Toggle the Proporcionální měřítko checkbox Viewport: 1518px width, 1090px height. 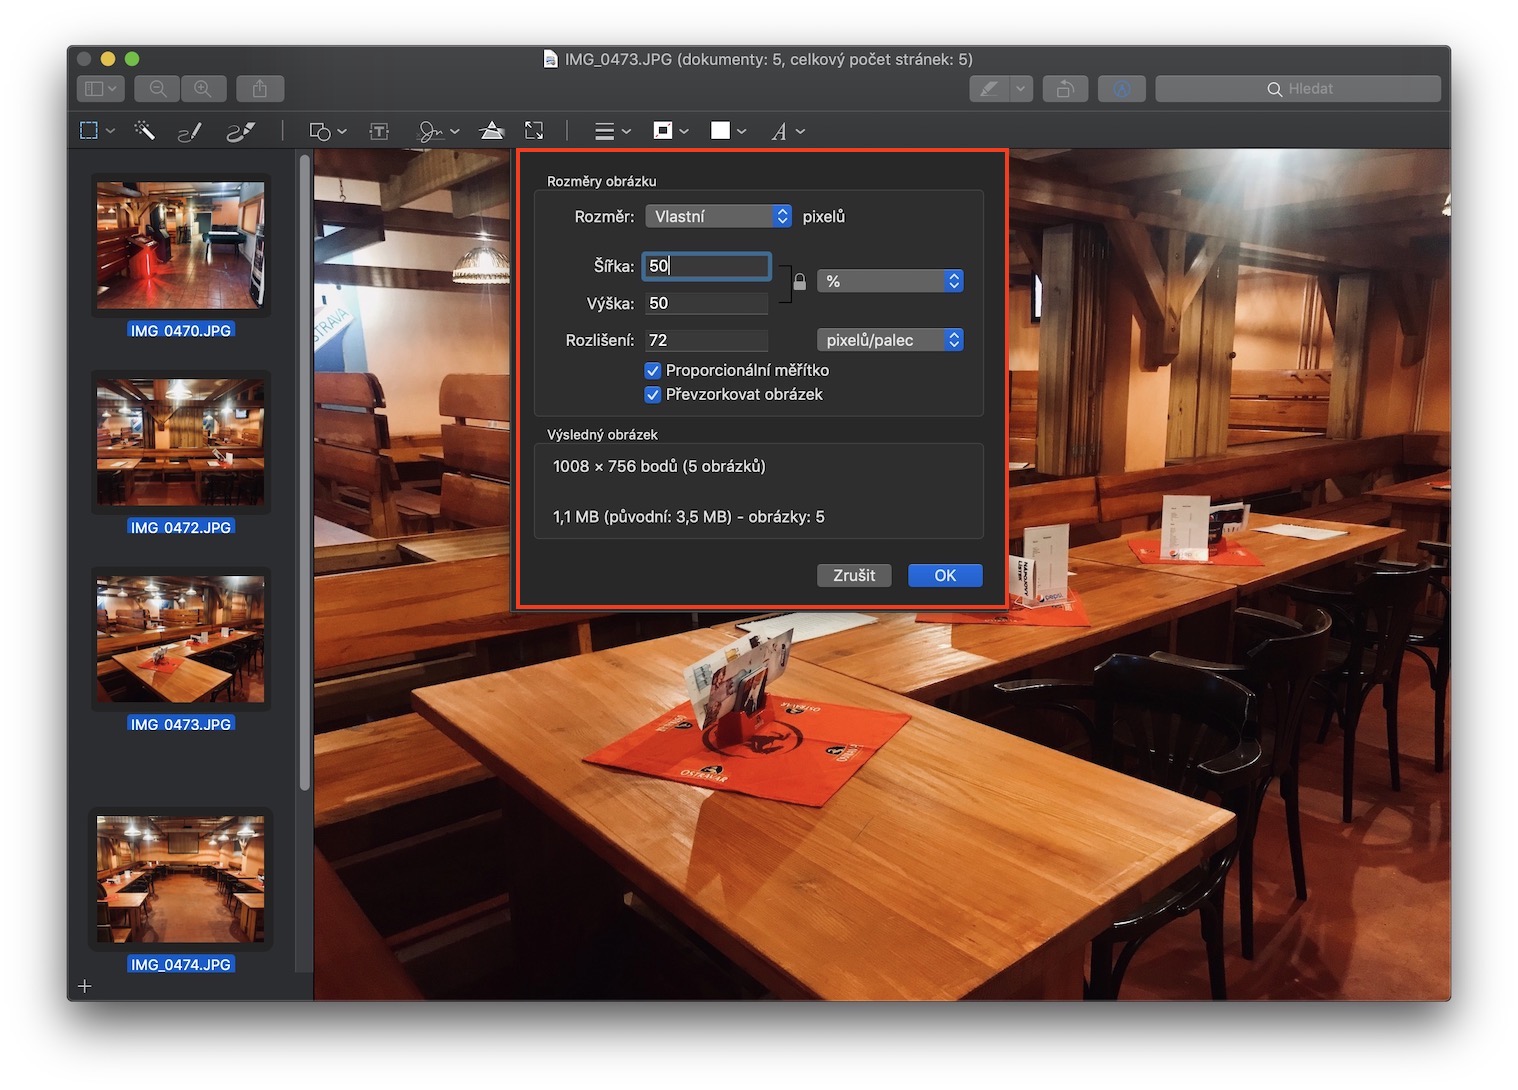coord(653,370)
